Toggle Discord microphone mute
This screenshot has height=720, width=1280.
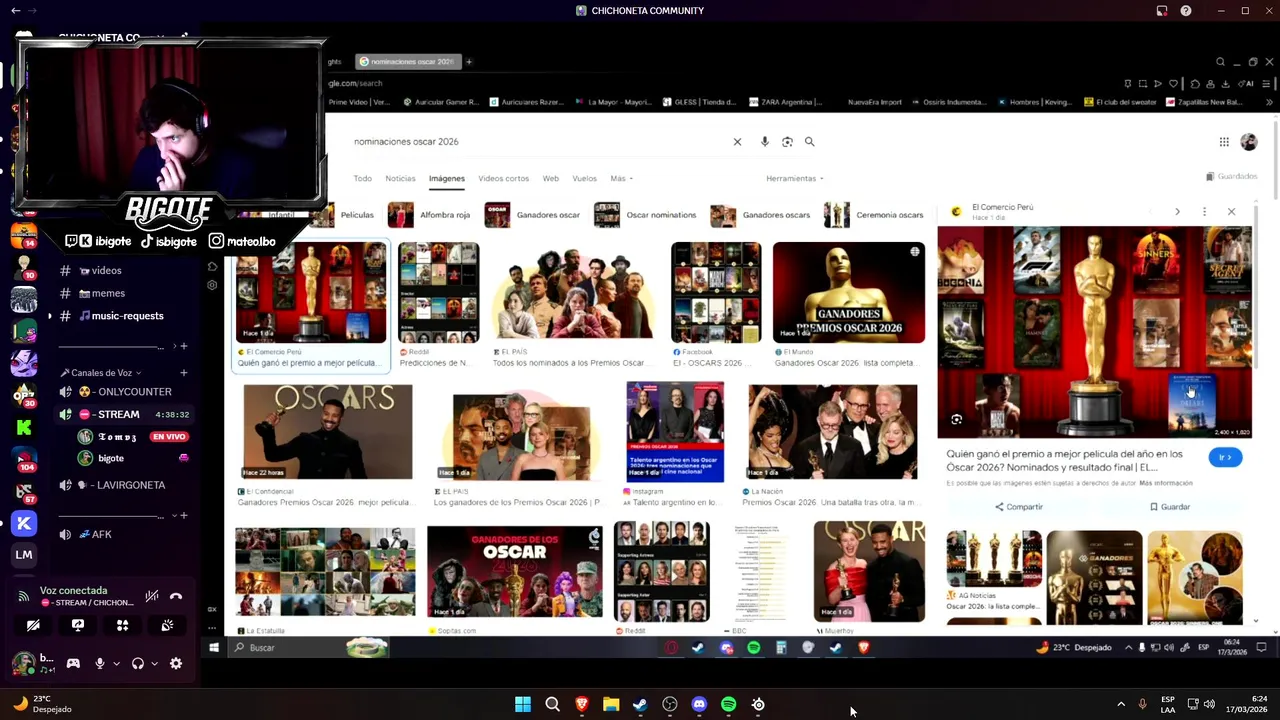[x=99, y=663]
